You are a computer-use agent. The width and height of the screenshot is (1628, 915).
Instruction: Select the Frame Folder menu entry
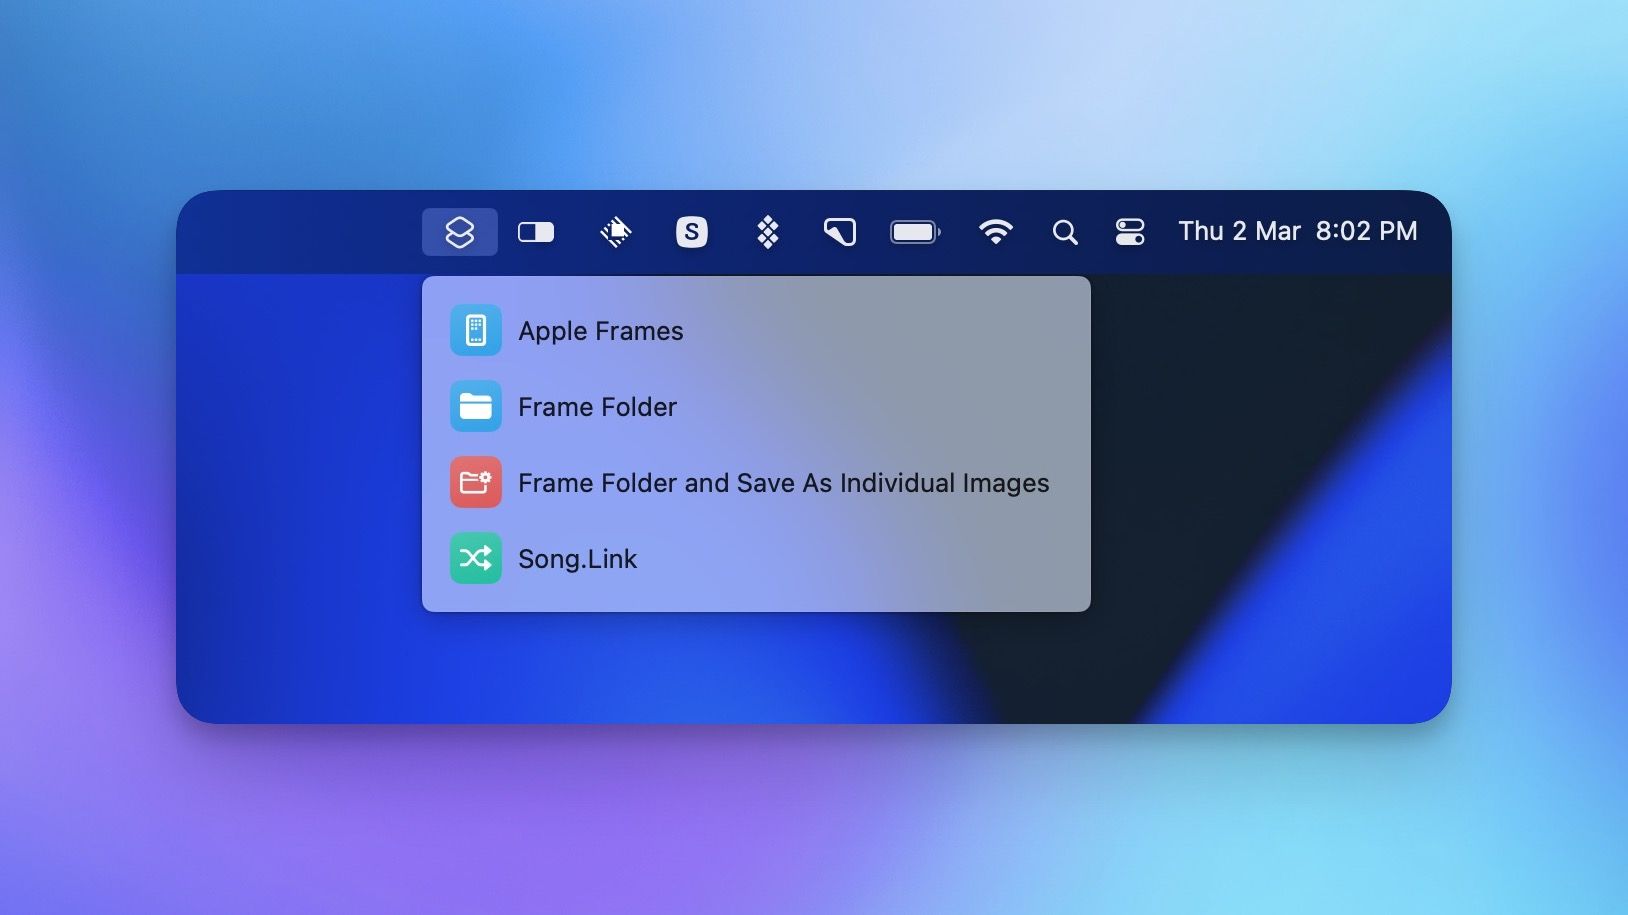[597, 407]
